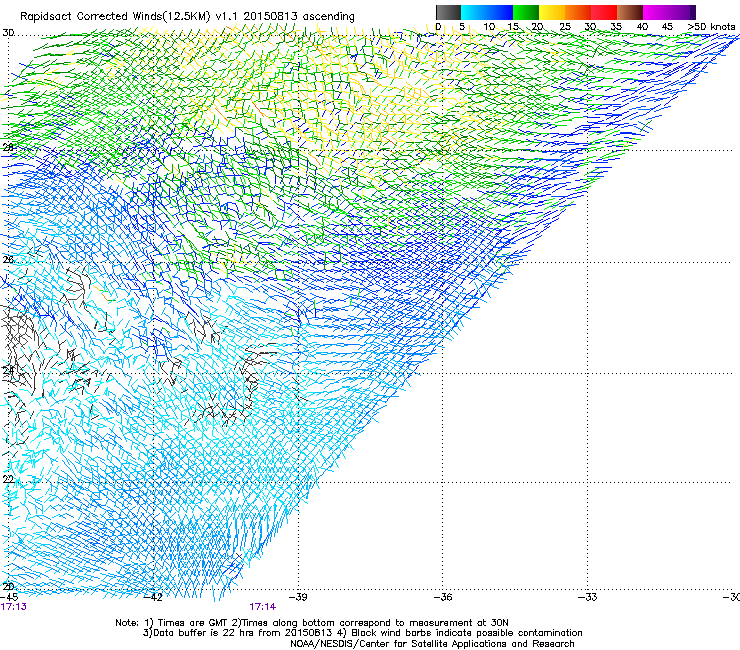Image resolution: width=740 pixels, height=650 pixels.
Task: Select the gray 0-5 knots legend segment
Action: click(x=448, y=12)
